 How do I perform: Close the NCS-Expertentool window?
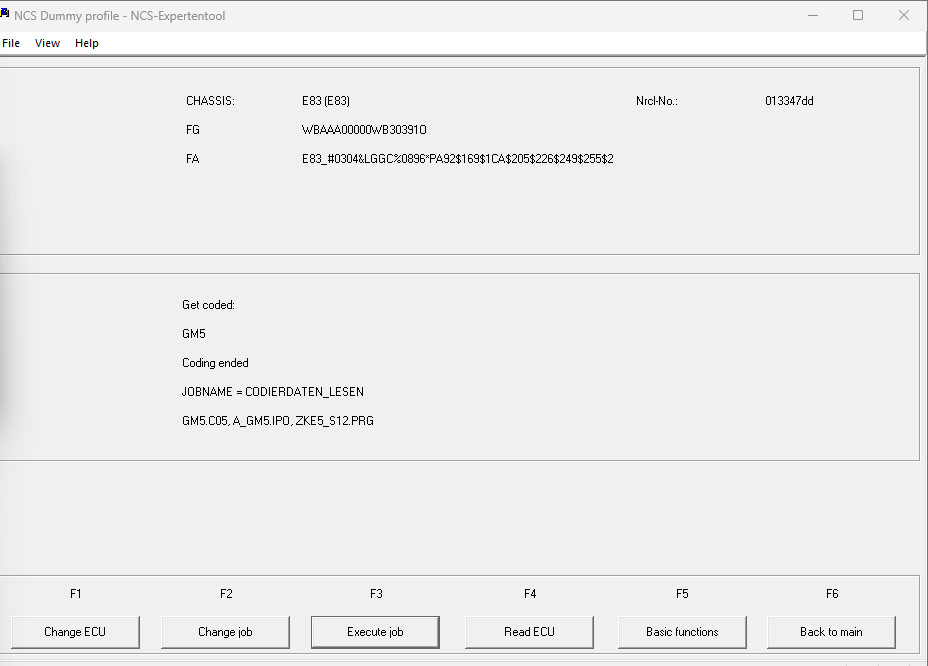tap(904, 15)
